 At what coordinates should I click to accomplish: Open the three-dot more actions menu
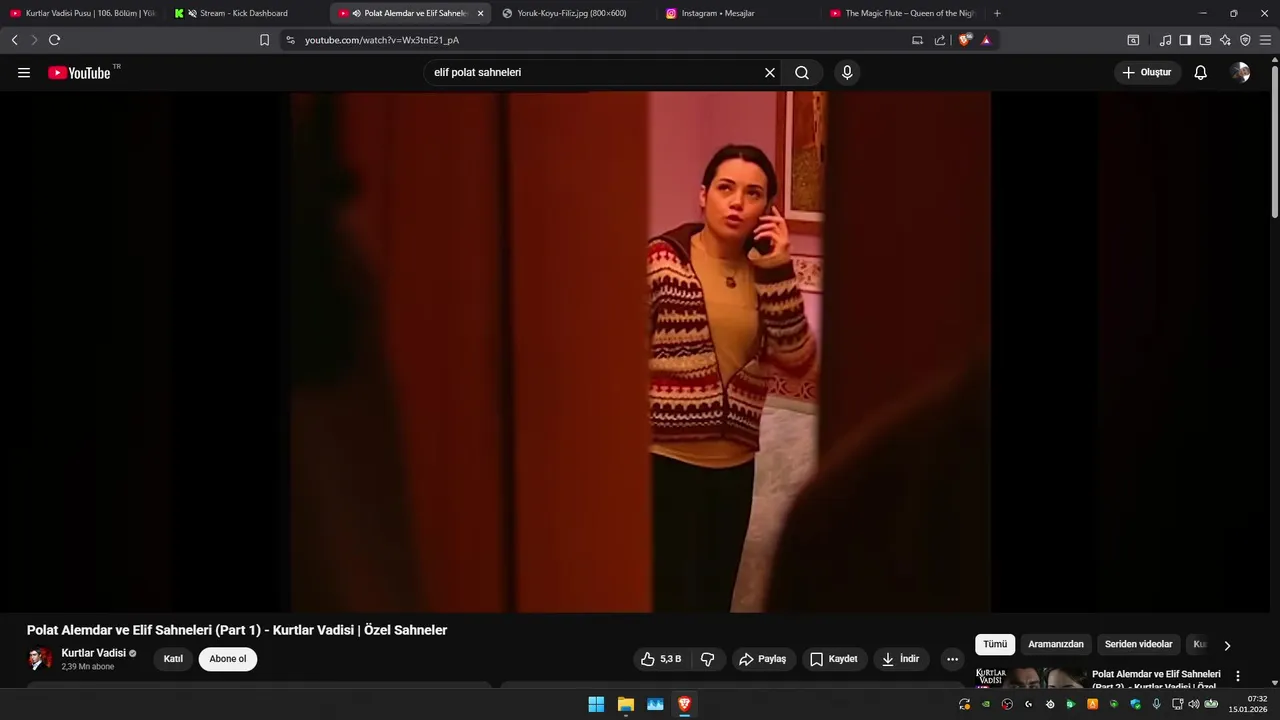click(x=953, y=659)
